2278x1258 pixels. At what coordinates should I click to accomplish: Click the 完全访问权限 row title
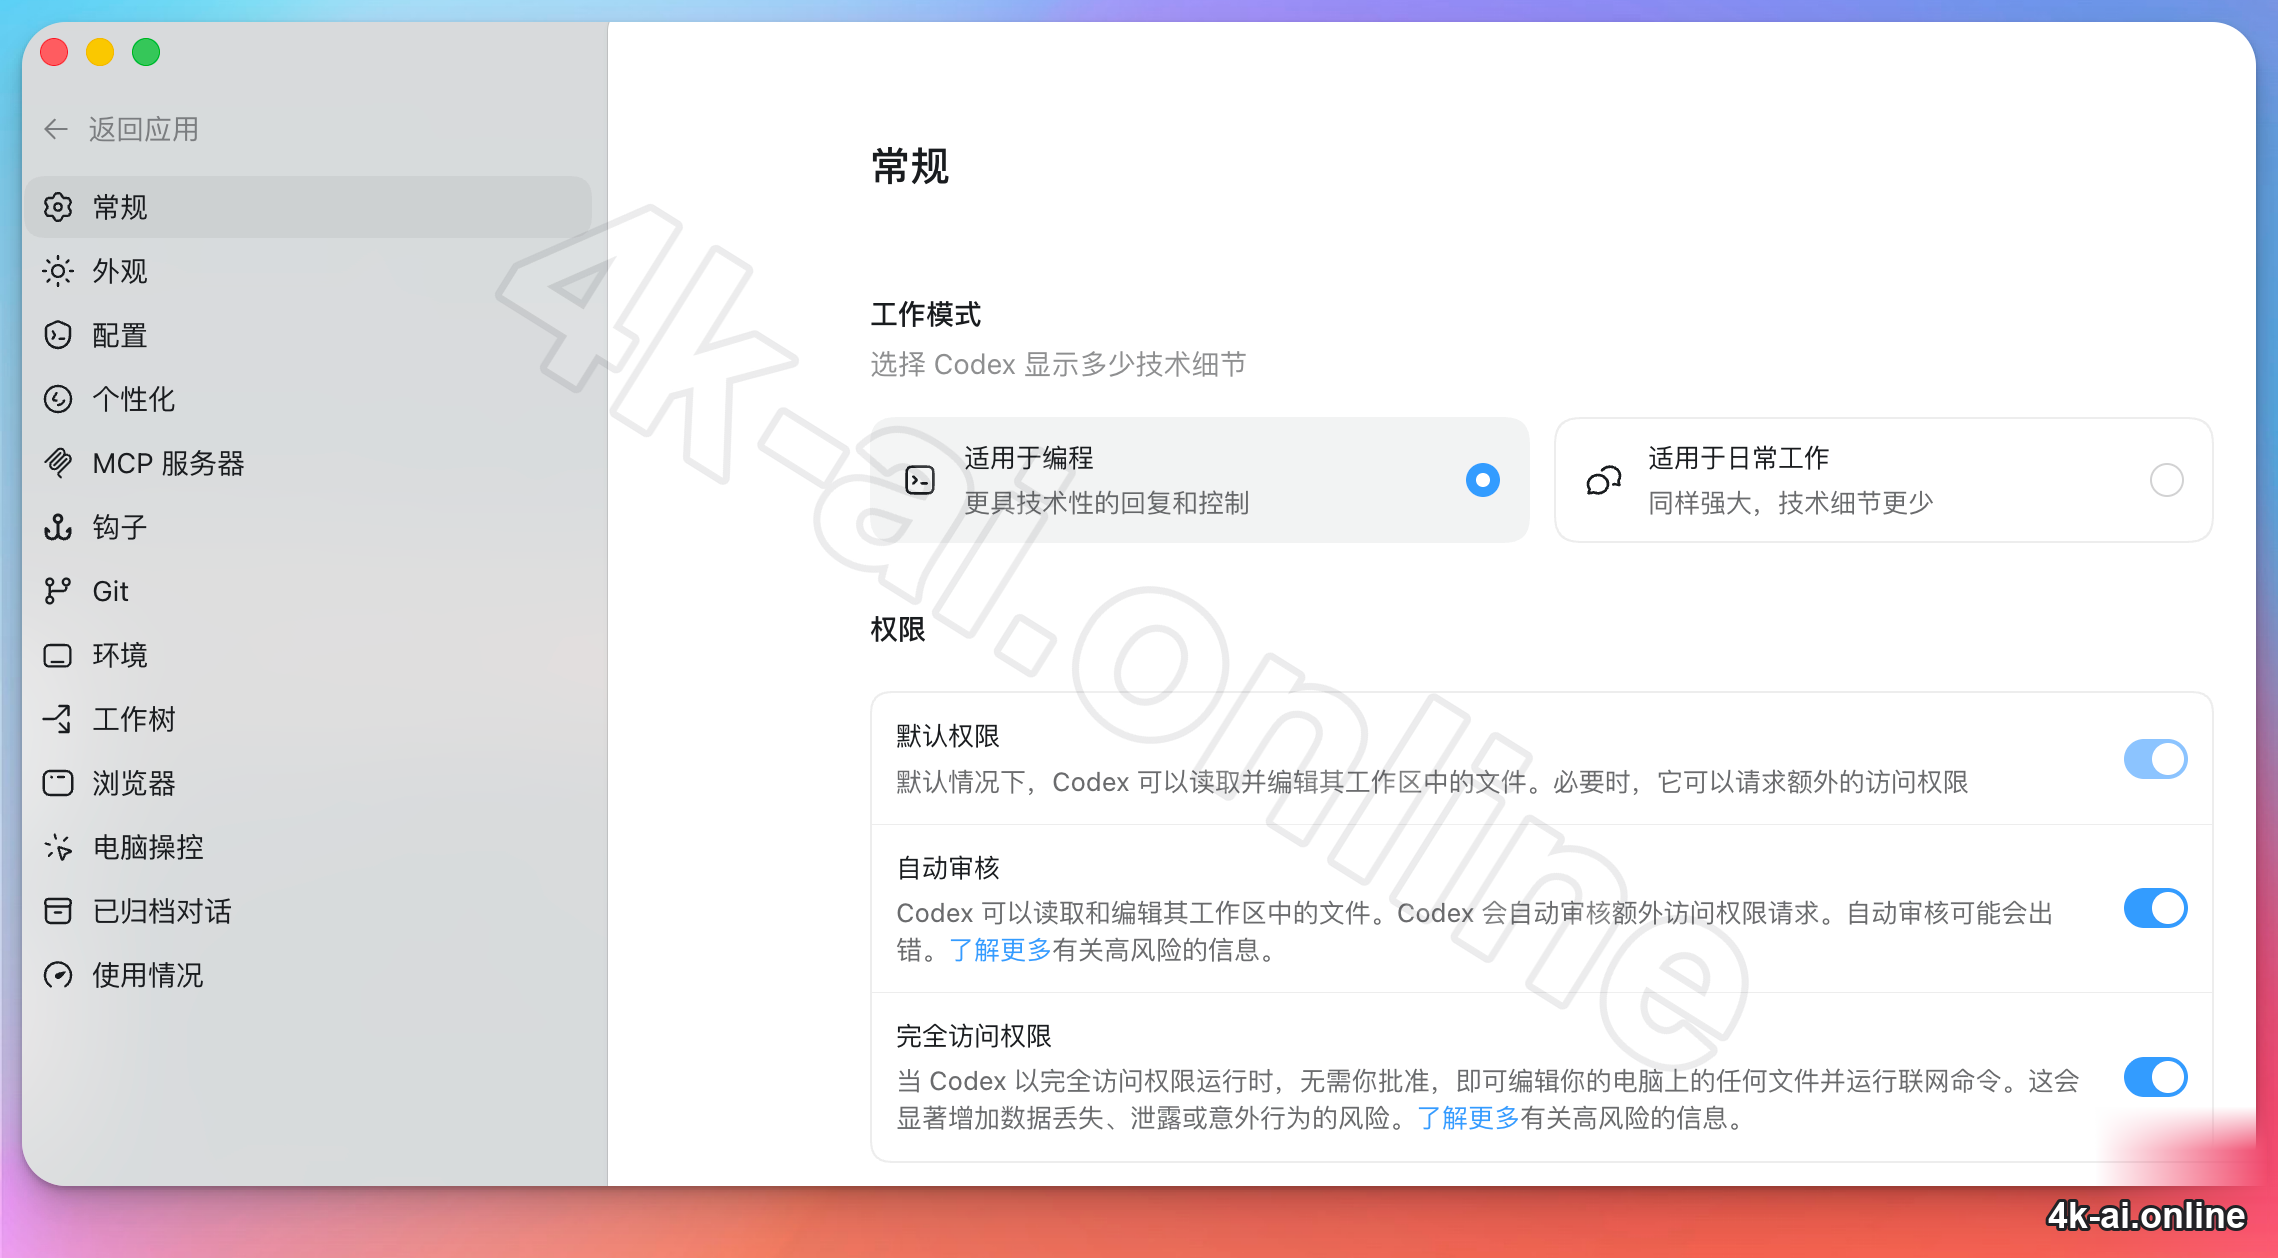(974, 1036)
